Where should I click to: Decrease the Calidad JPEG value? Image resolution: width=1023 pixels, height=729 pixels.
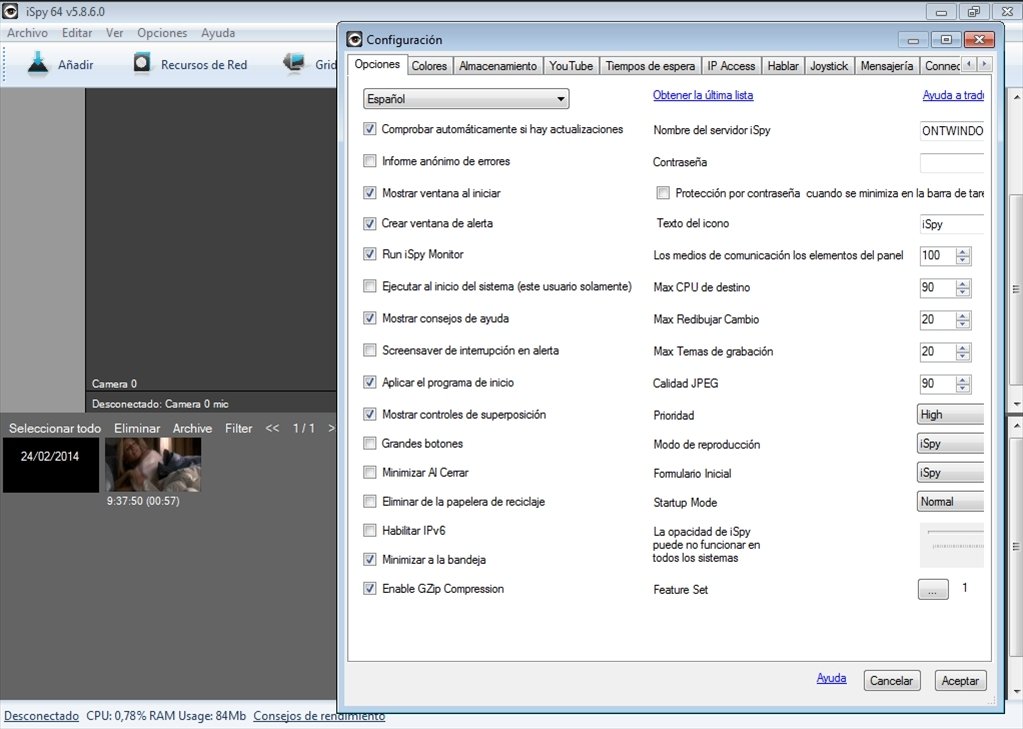963,388
